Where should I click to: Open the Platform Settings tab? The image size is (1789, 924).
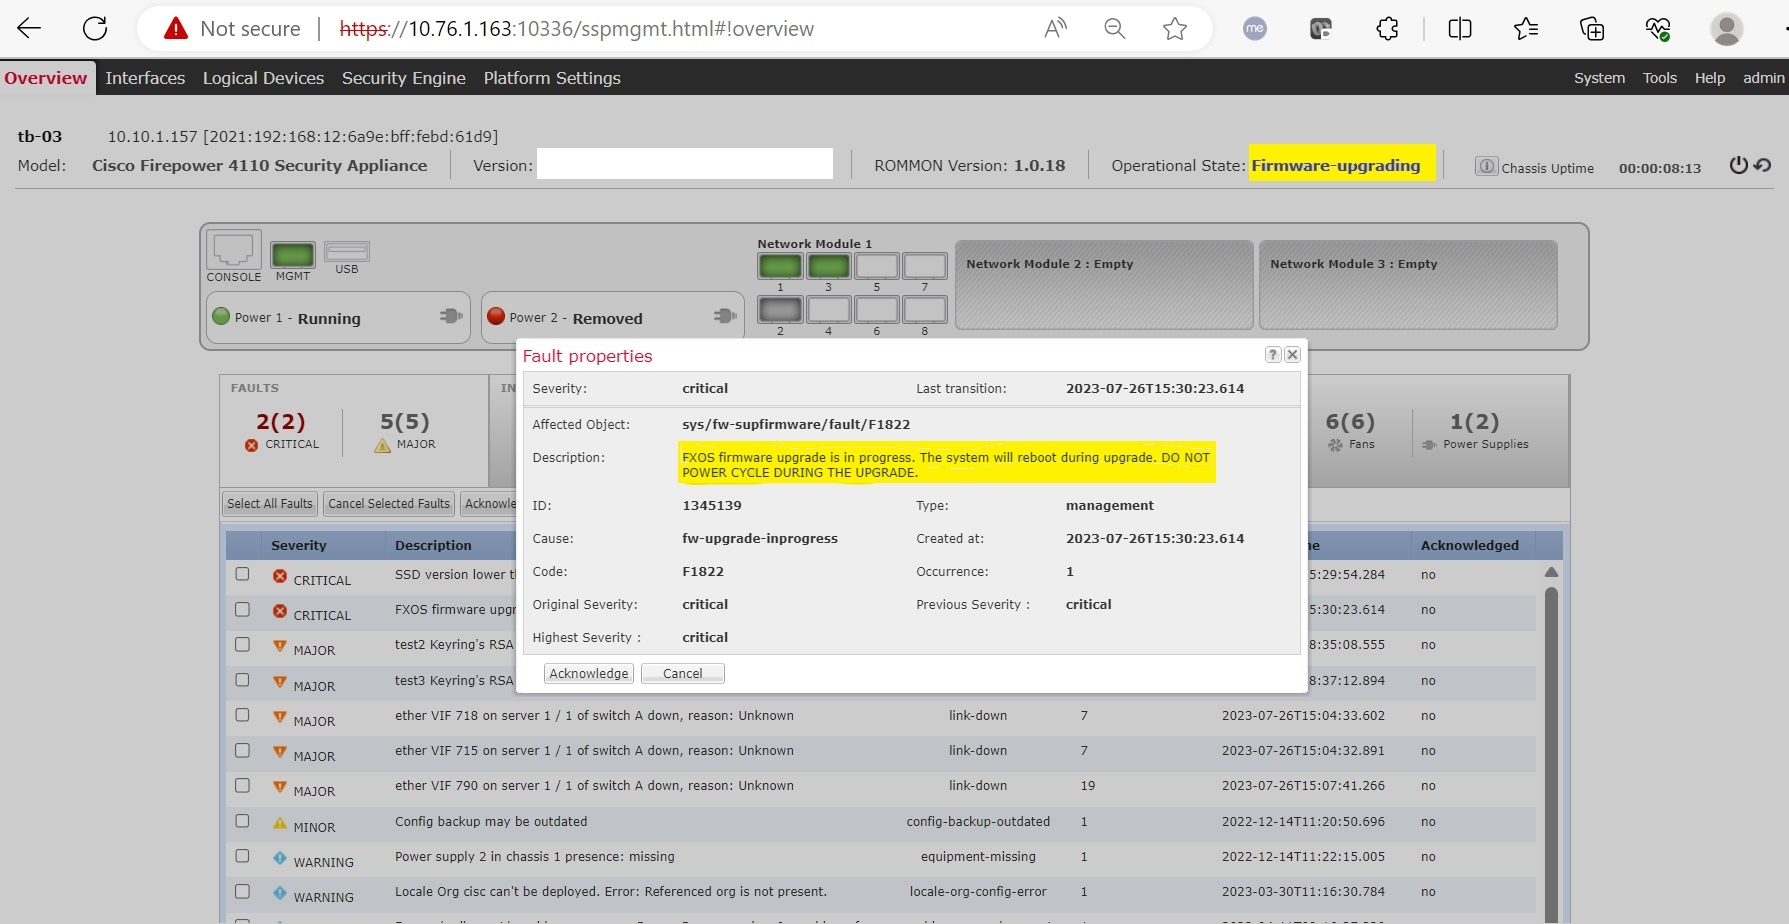pos(552,78)
